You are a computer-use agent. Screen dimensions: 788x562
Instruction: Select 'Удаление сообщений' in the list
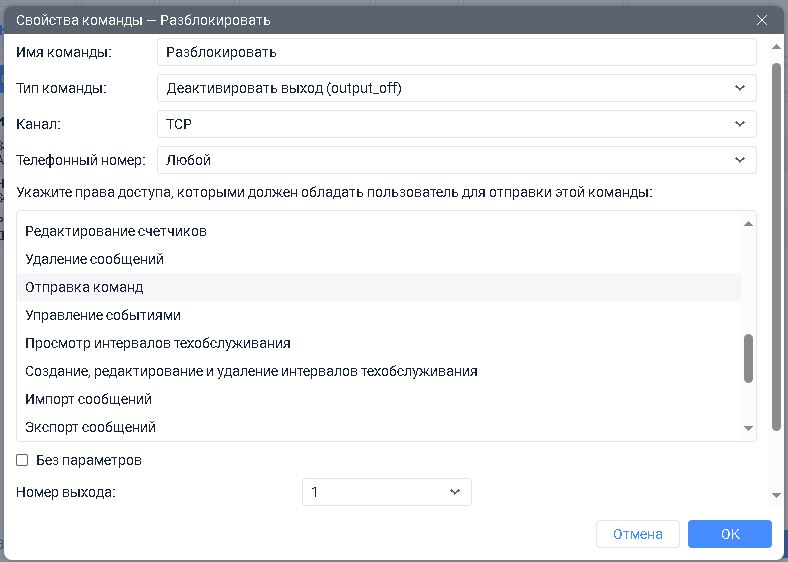(94, 259)
